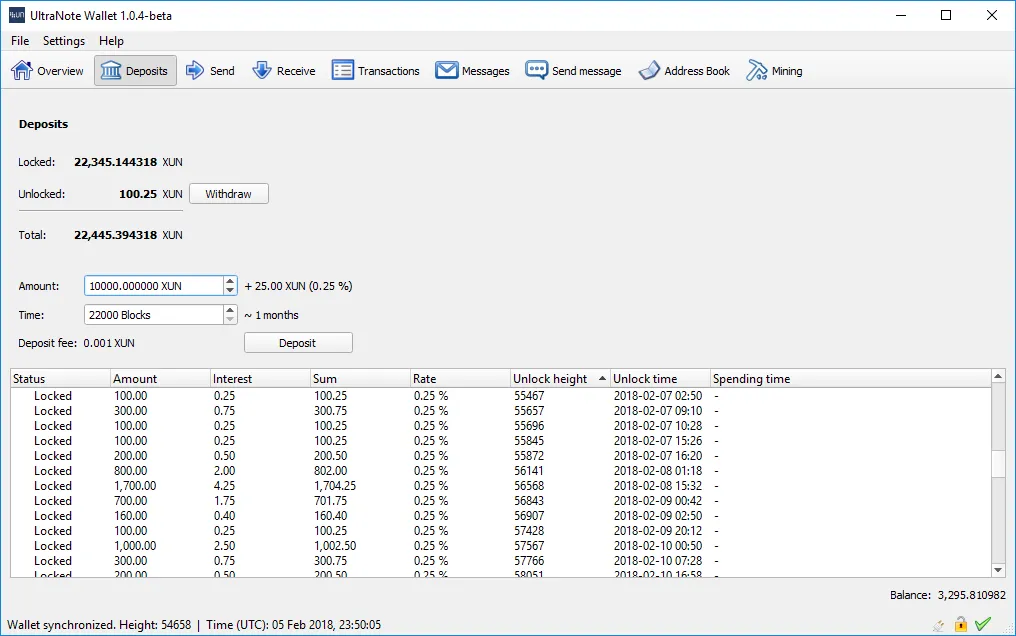Screen dimensions: 1016x636
Task: Decrease Amount with the down stepper arrow
Action: pyautogui.click(x=230, y=290)
